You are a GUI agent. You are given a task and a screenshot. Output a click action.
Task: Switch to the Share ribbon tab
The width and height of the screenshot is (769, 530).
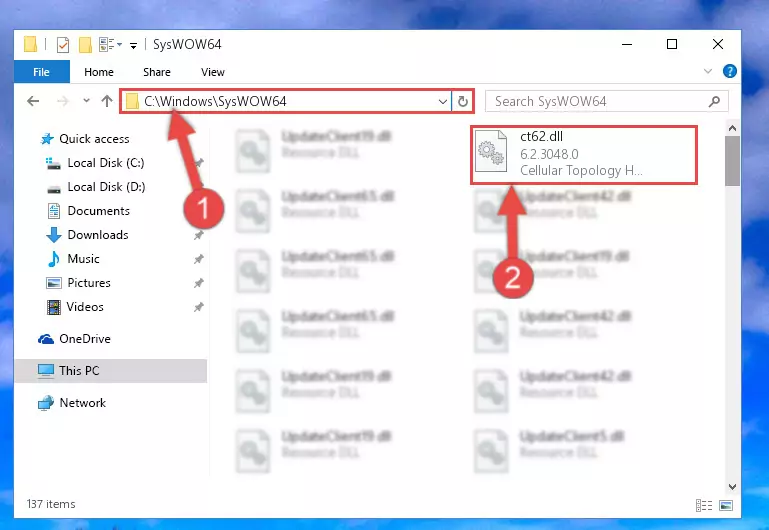[x=157, y=72]
